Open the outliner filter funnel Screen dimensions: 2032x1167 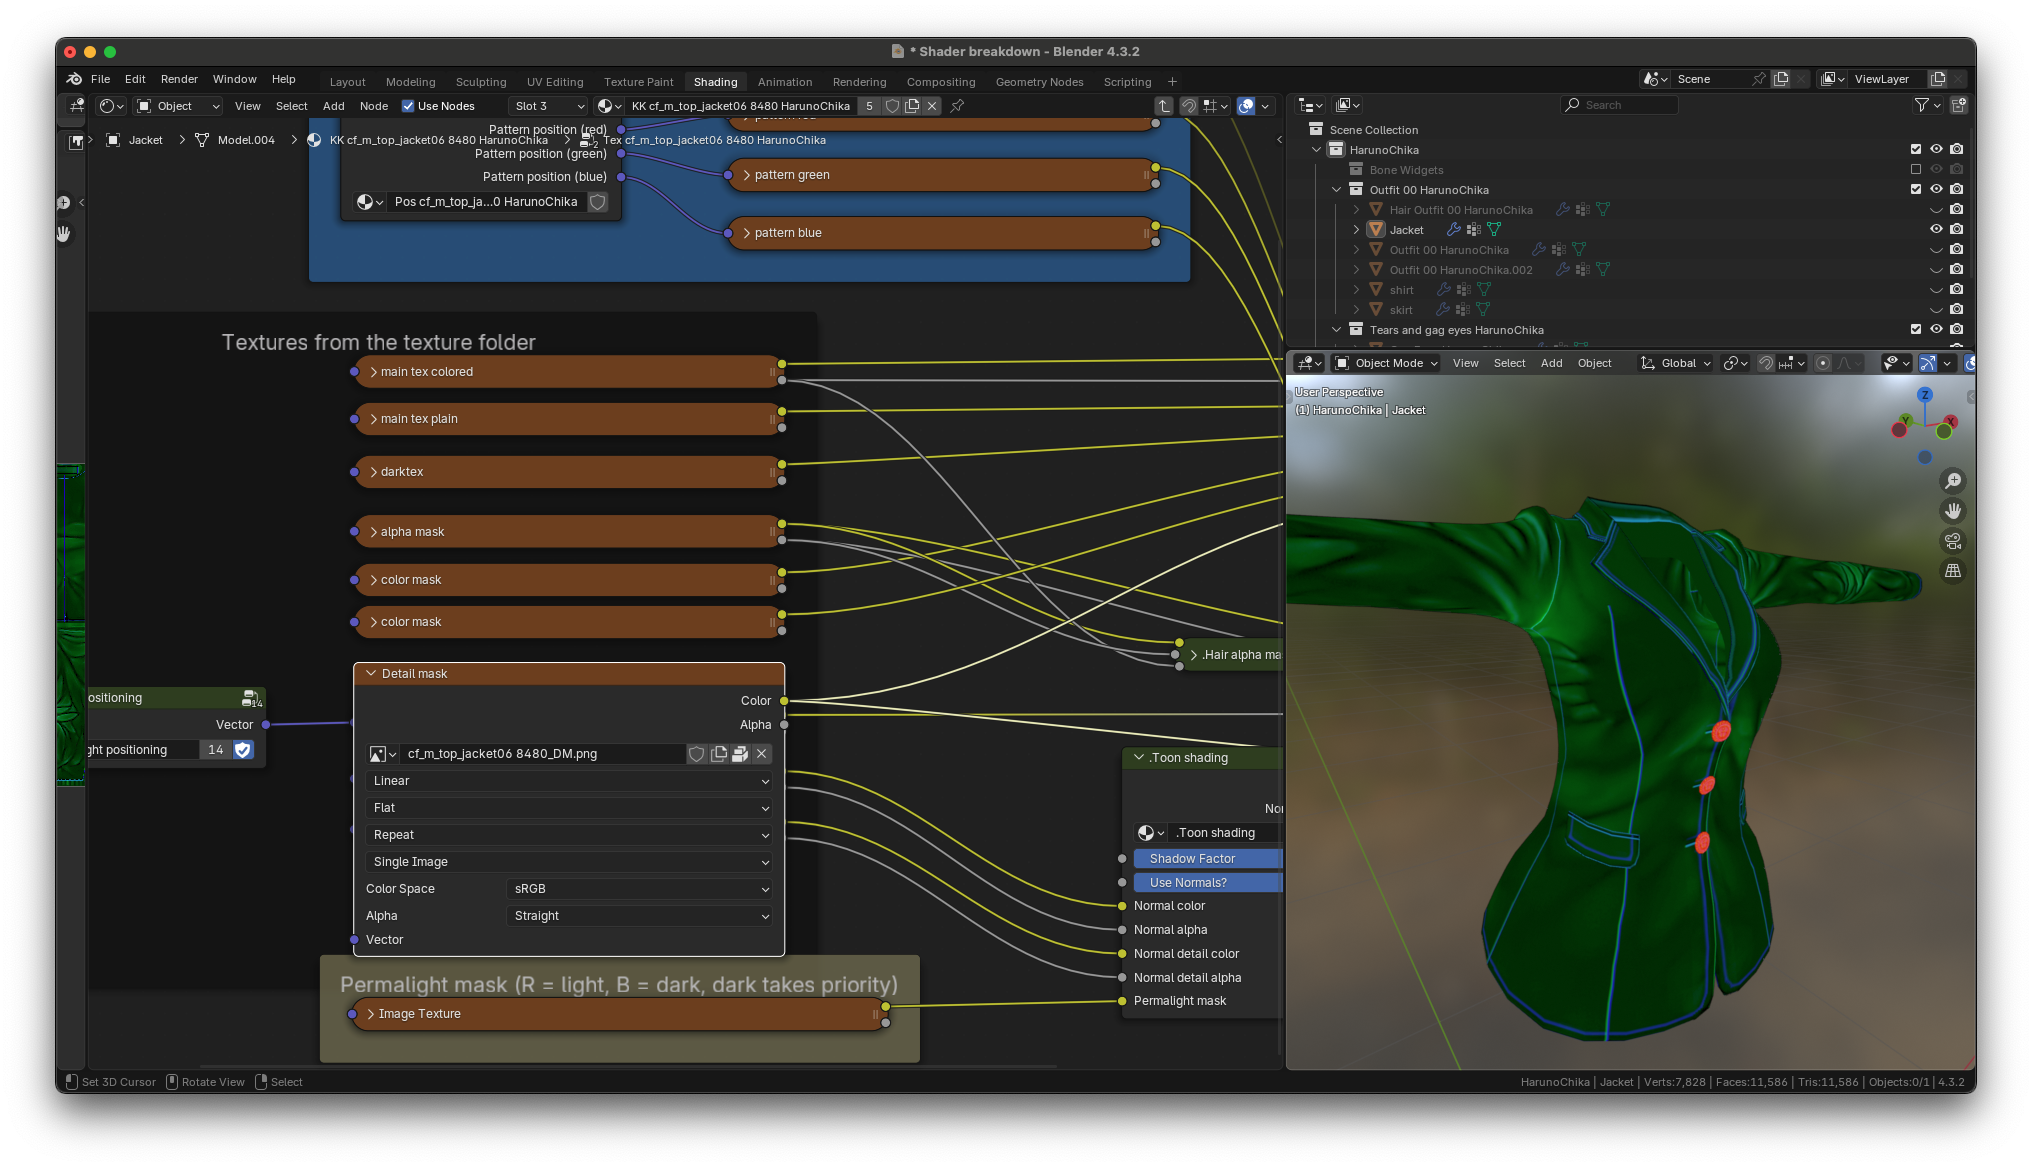[1921, 105]
